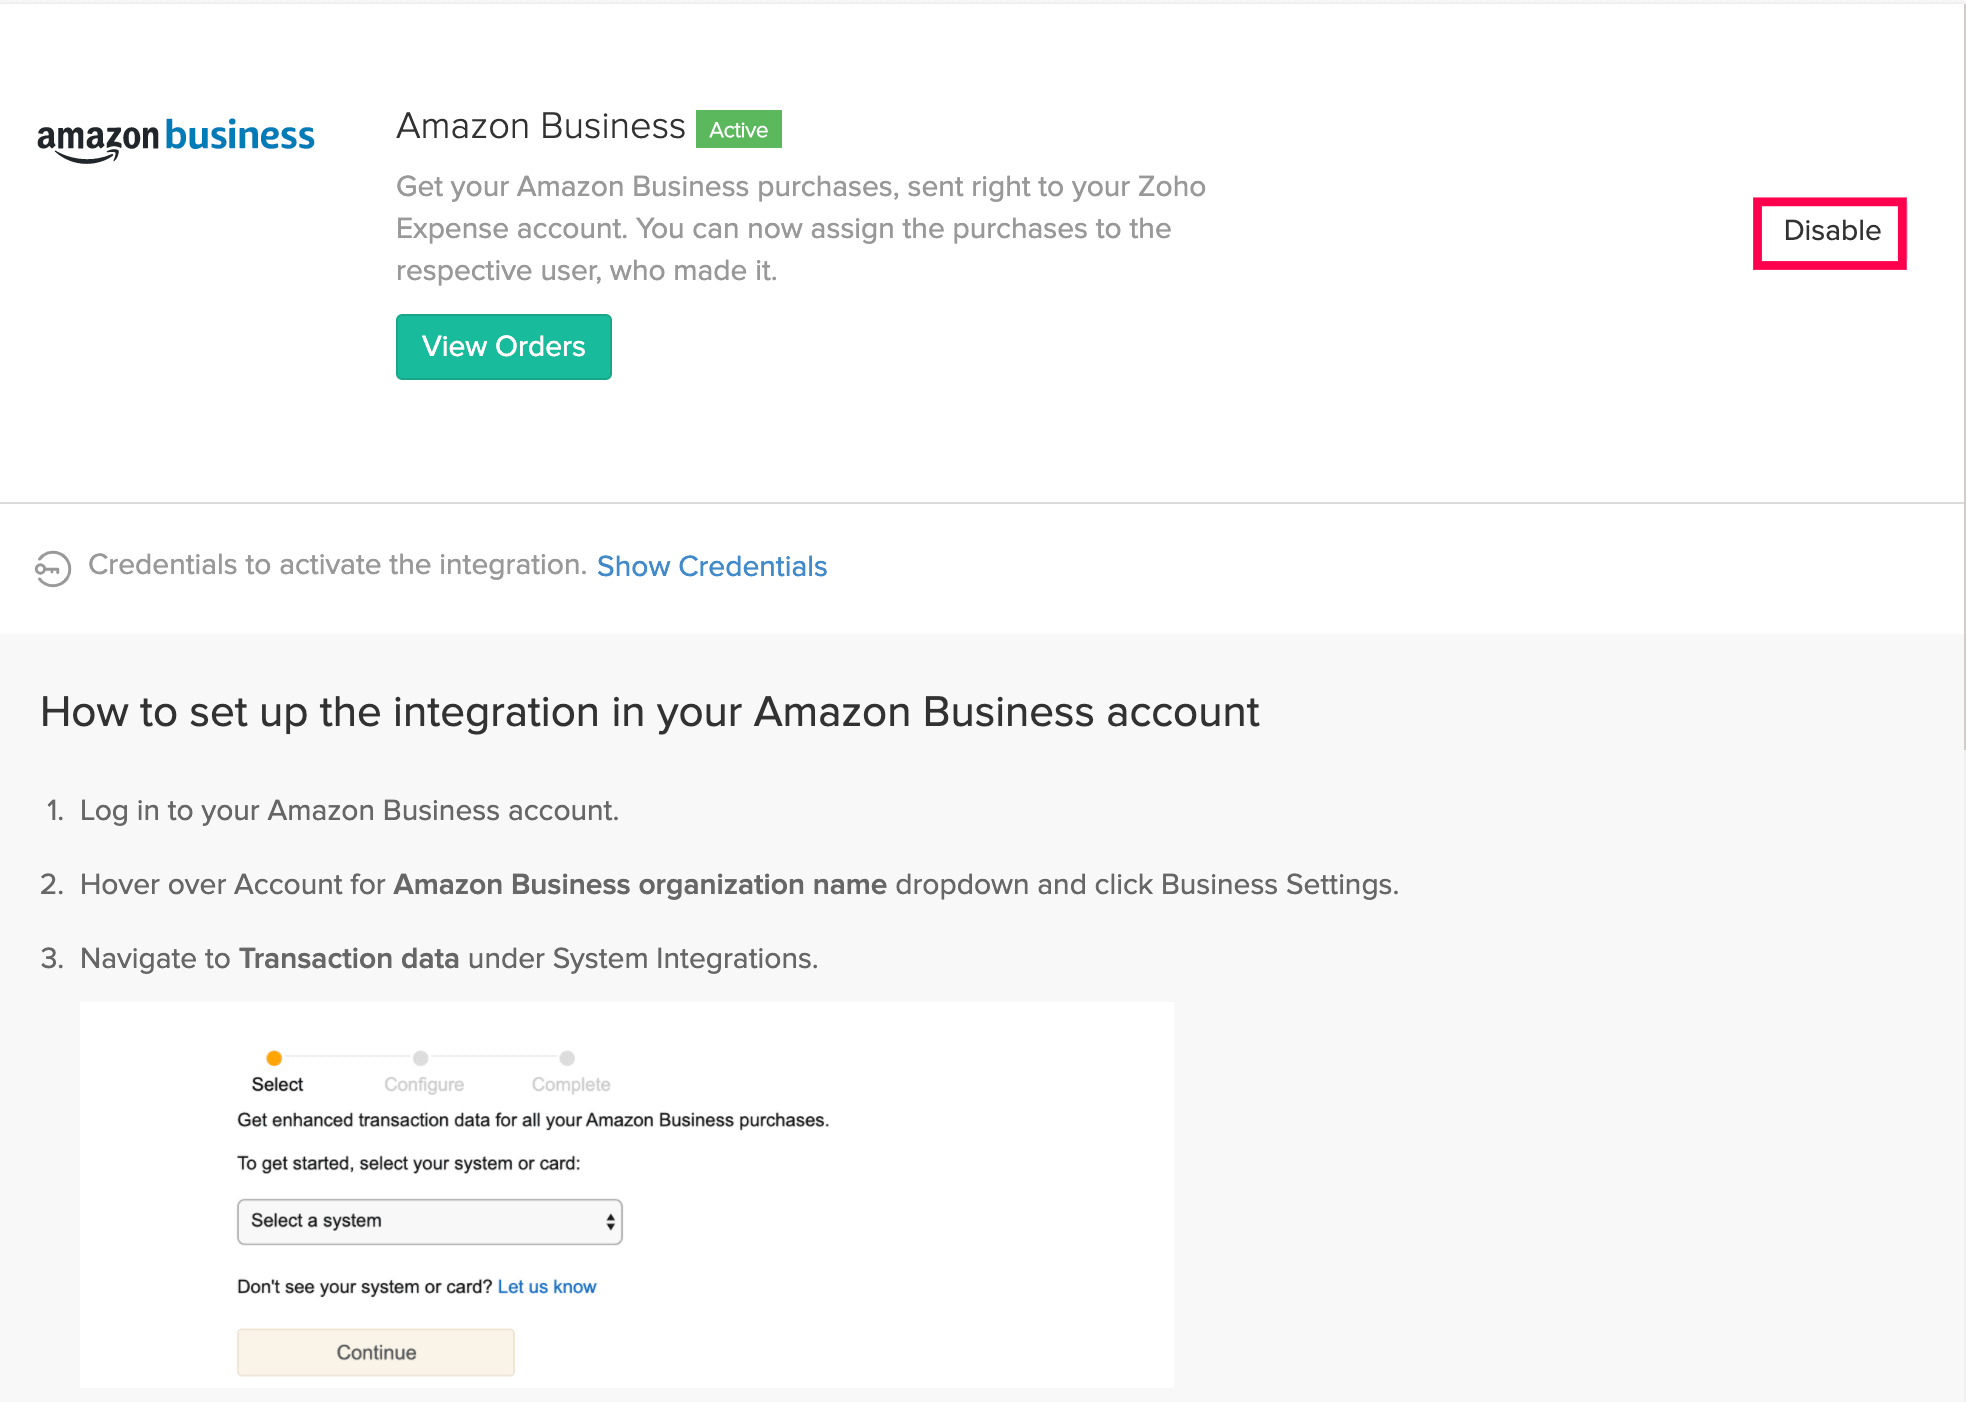This screenshot has height=1402, width=1966.
Task: Click the credentials key icon
Action: (53, 568)
